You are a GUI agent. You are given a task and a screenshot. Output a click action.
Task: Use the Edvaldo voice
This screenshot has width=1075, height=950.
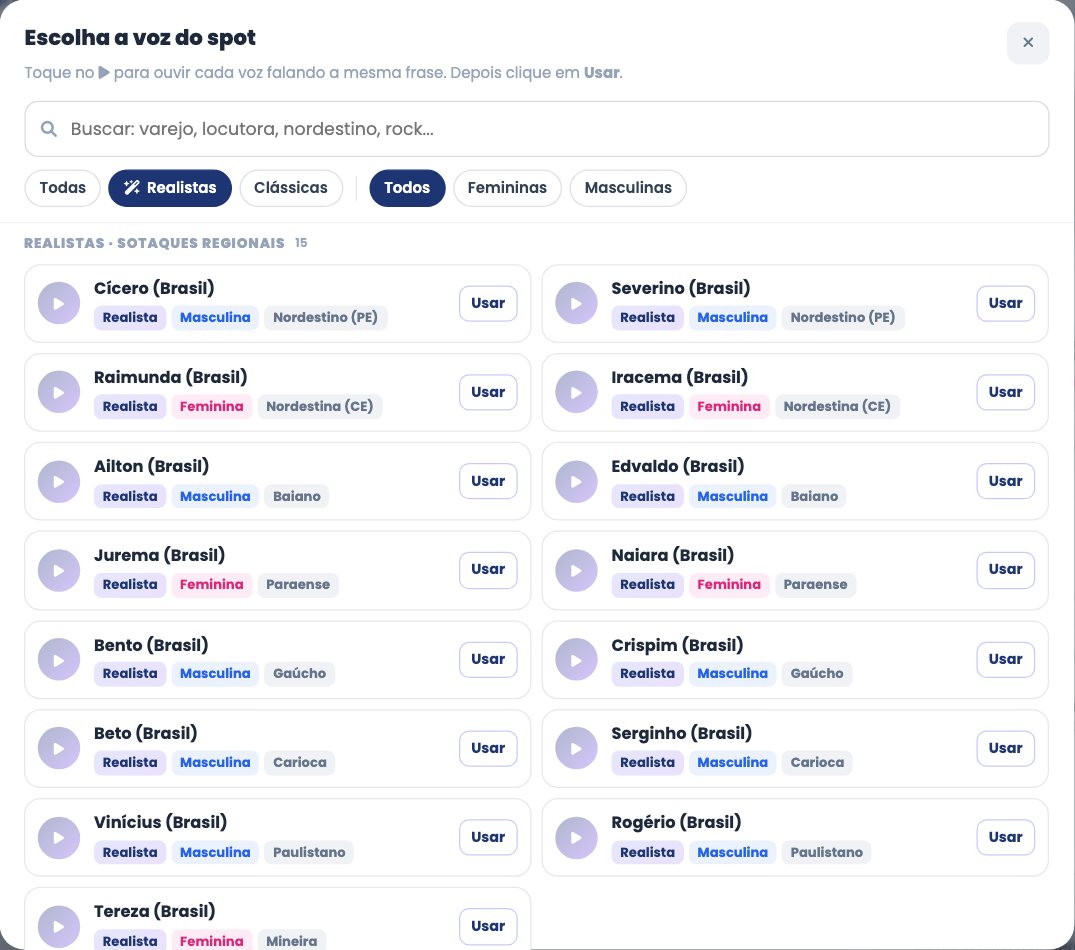point(1005,481)
